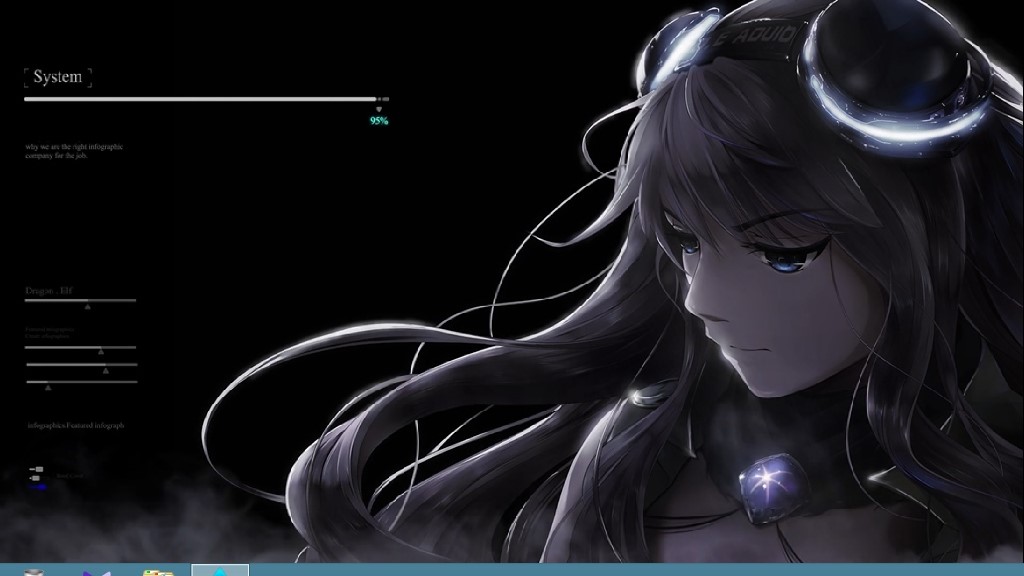Click the meter bar with the shortest fill
1024x576 pixels.
pos(82,382)
